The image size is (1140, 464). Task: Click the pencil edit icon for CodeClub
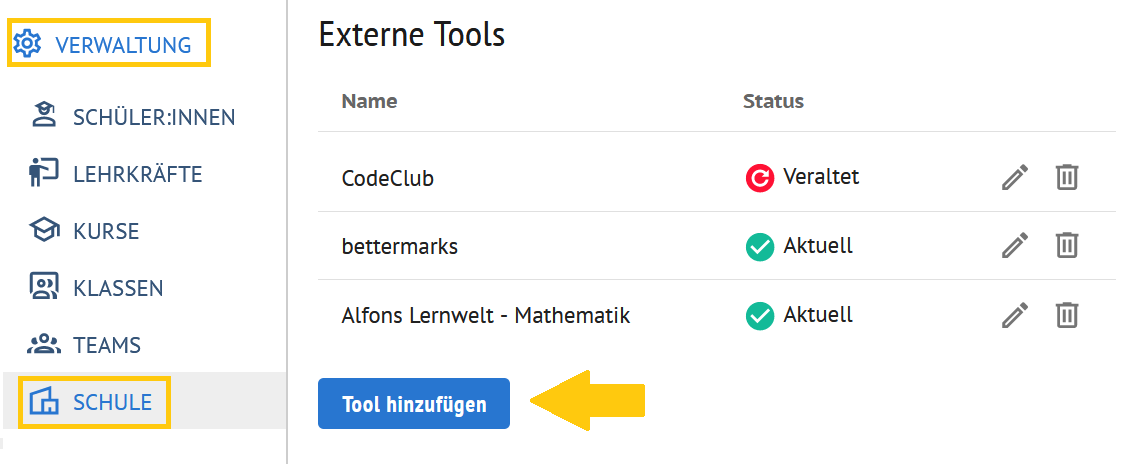click(1015, 177)
